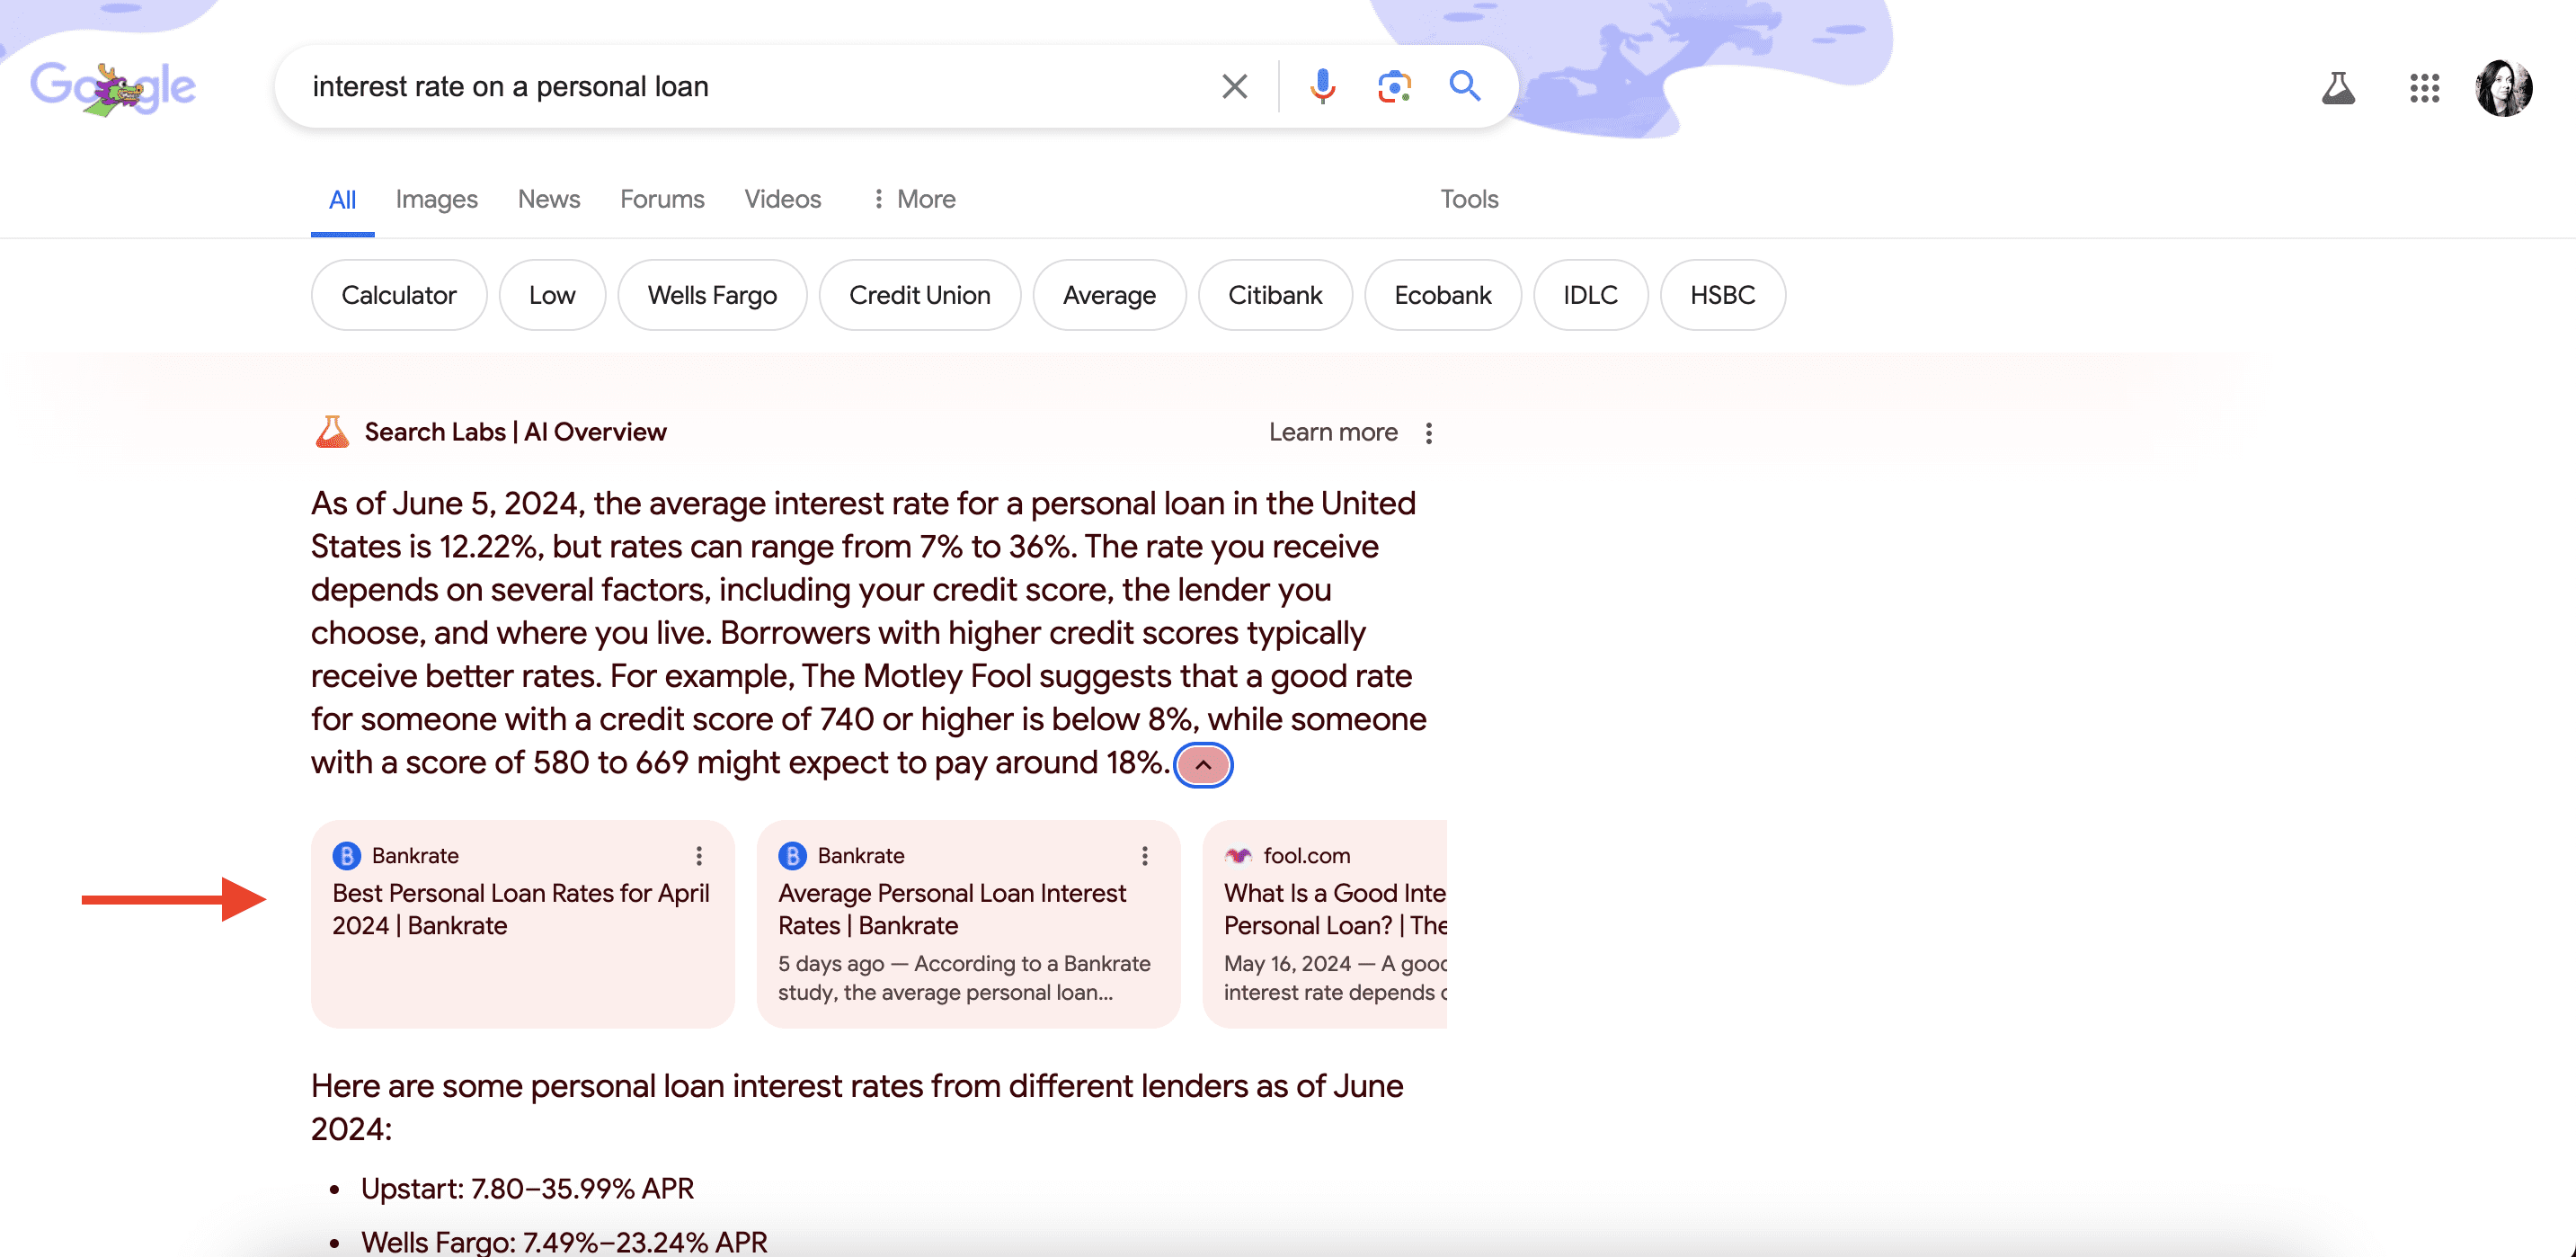Select the Images search tab

(435, 197)
